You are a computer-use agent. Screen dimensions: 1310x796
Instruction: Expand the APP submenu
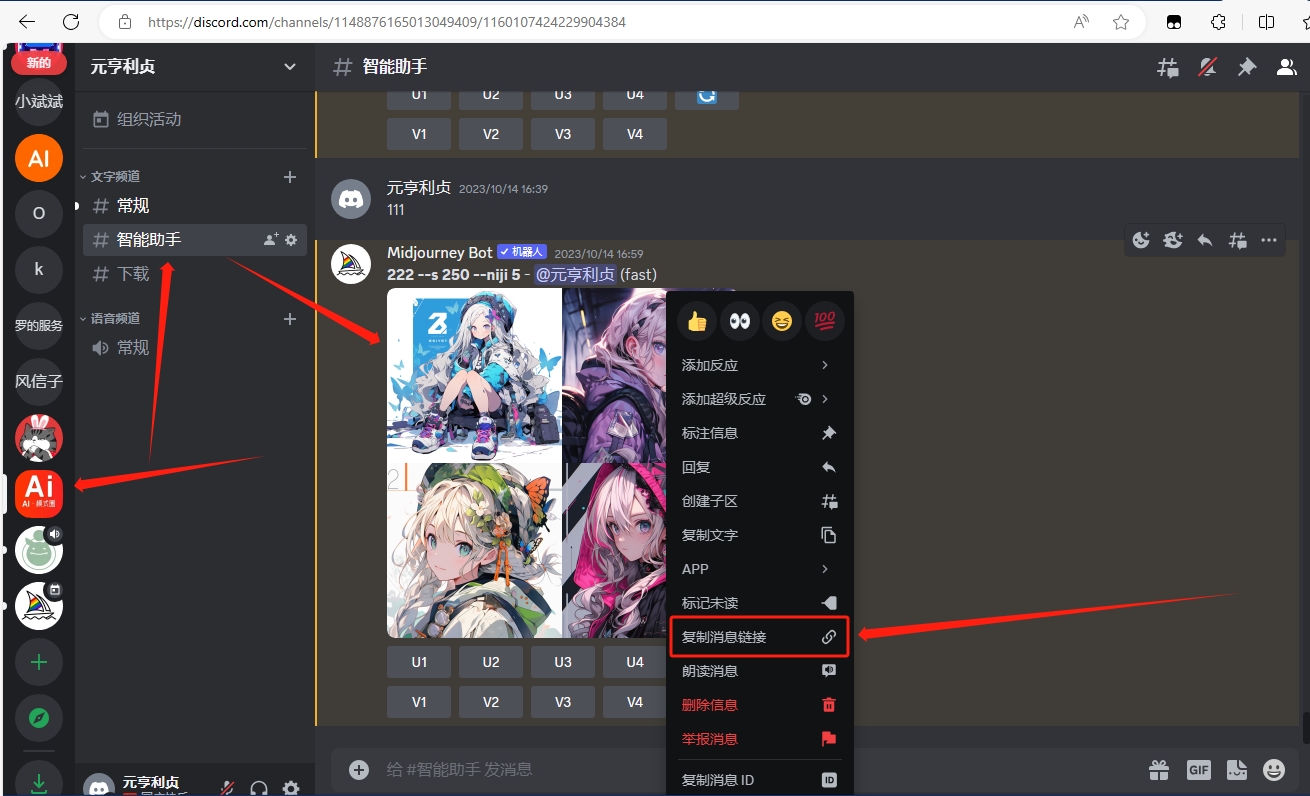point(760,569)
